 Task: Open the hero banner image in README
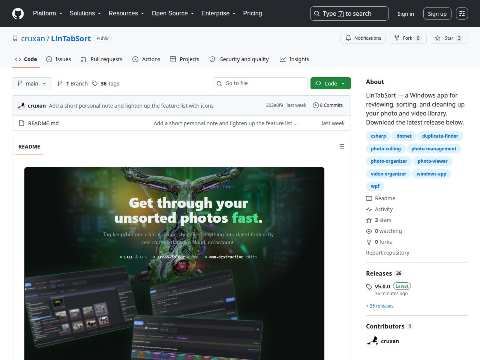[x=174, y=263]
